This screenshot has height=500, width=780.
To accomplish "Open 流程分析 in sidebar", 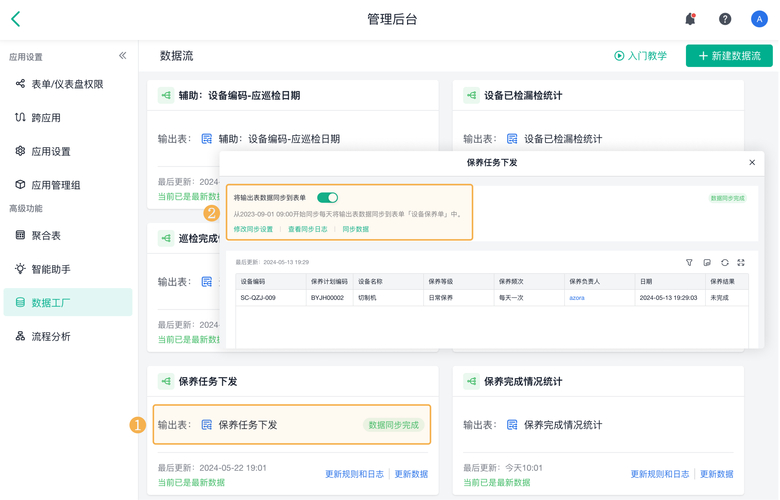I will [x=51, y=336].
